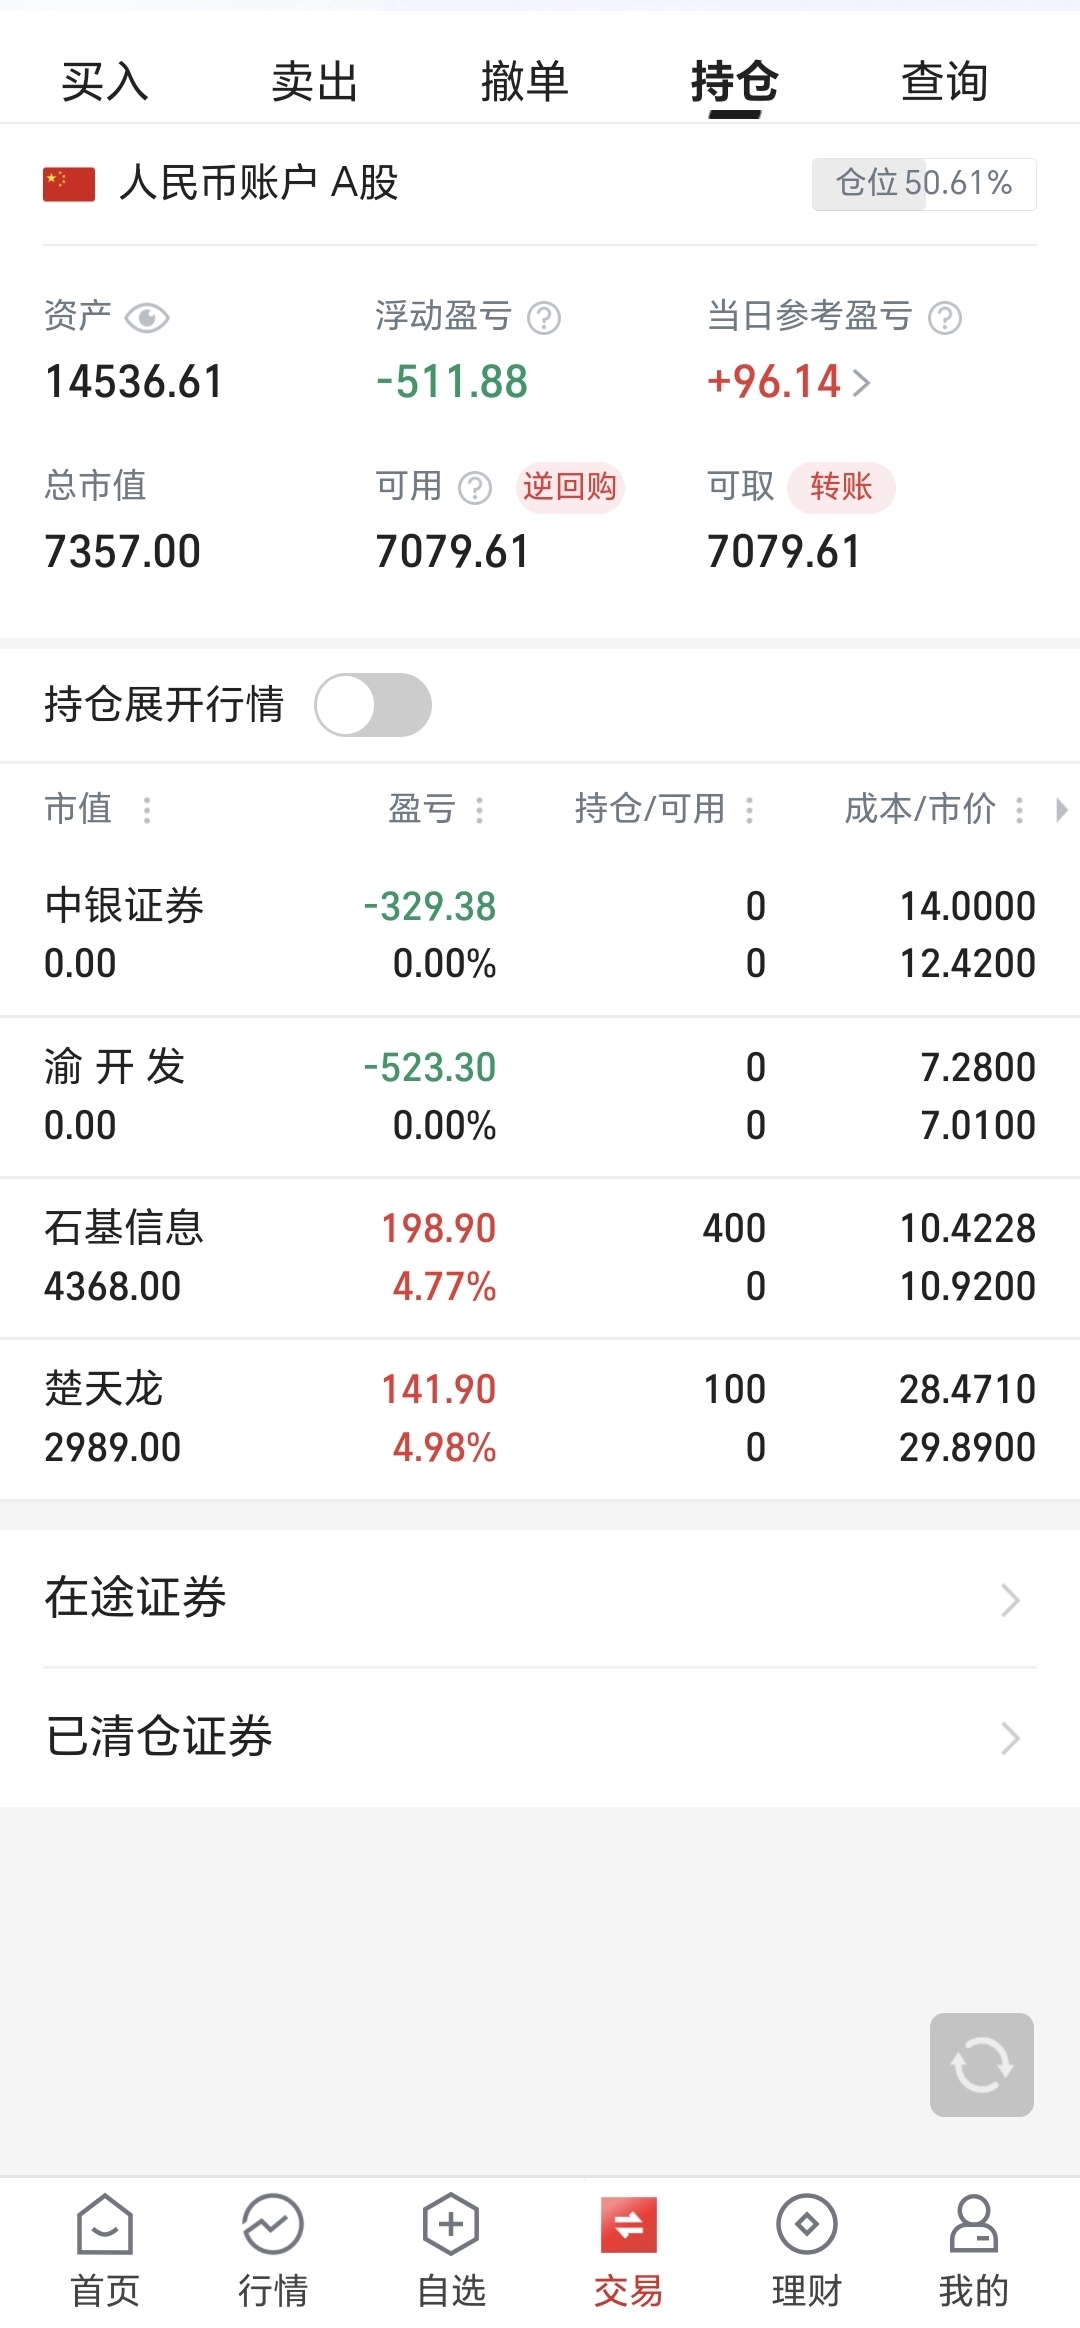Tap the 逆回购 button

click(570, 487)
